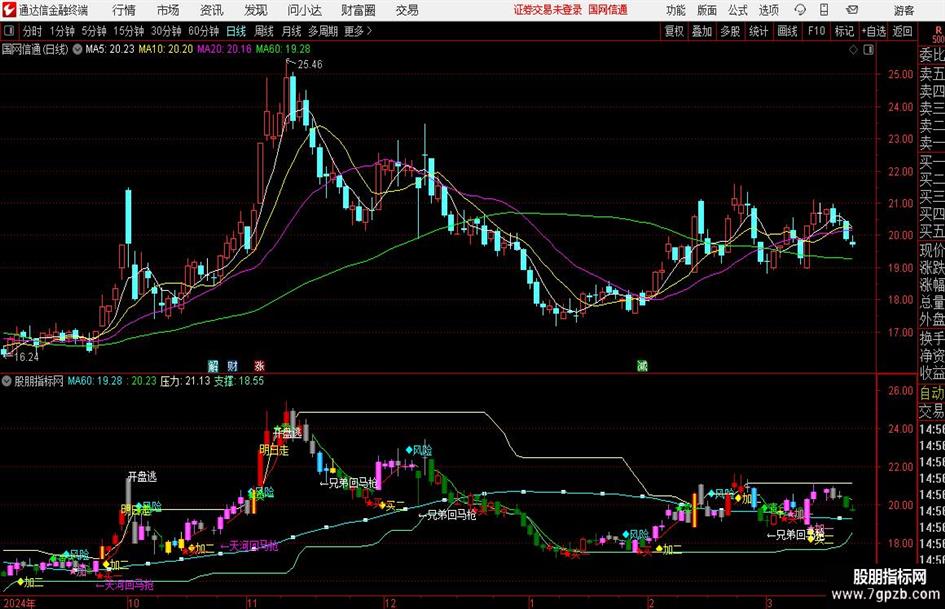Click the red Tongdaxin logo icon
Viewport: 945px width, 609px height.
point(9,10)
